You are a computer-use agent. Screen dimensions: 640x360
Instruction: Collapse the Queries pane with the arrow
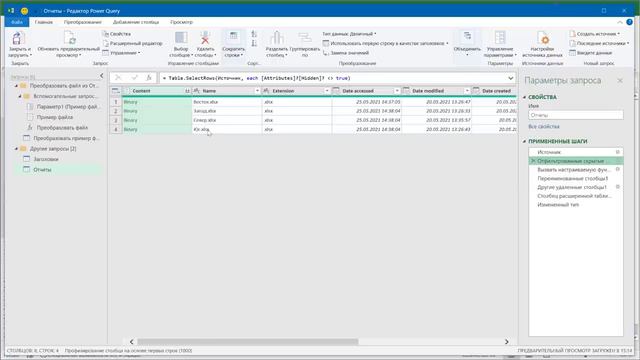[x=102, y=76]
